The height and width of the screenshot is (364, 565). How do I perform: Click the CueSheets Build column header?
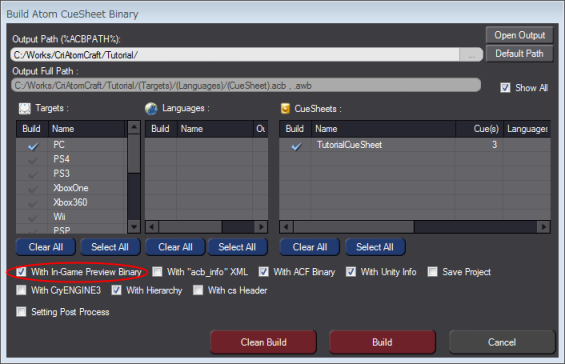tap(295, 129)
